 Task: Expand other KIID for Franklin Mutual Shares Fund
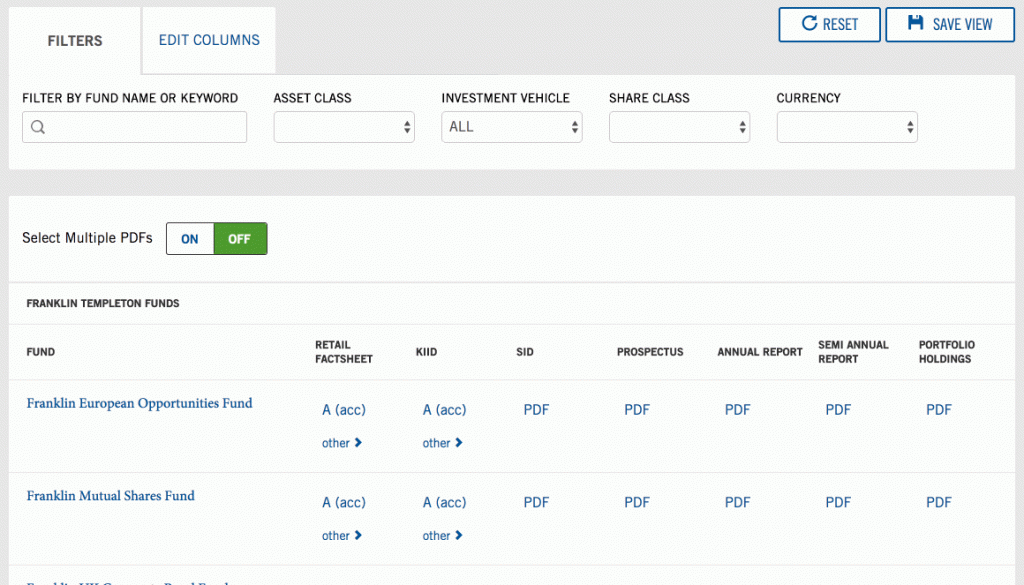tap(442, 536)
